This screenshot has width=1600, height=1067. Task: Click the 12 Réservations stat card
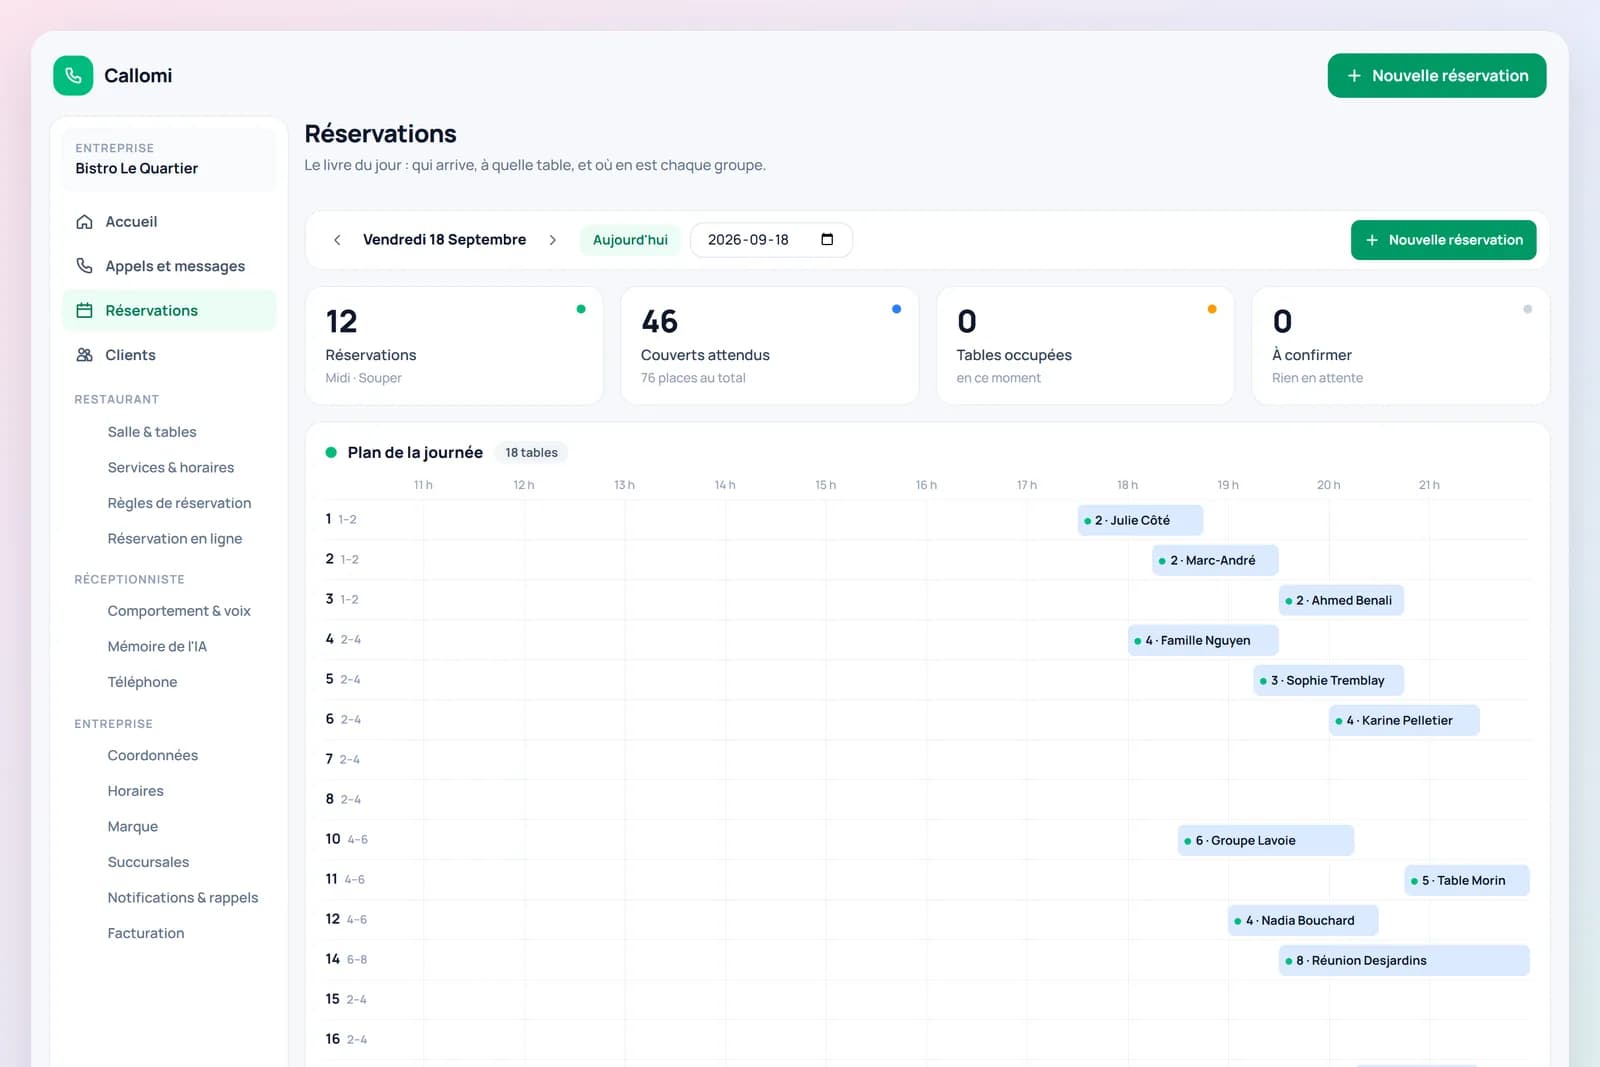tap(454, 346)
